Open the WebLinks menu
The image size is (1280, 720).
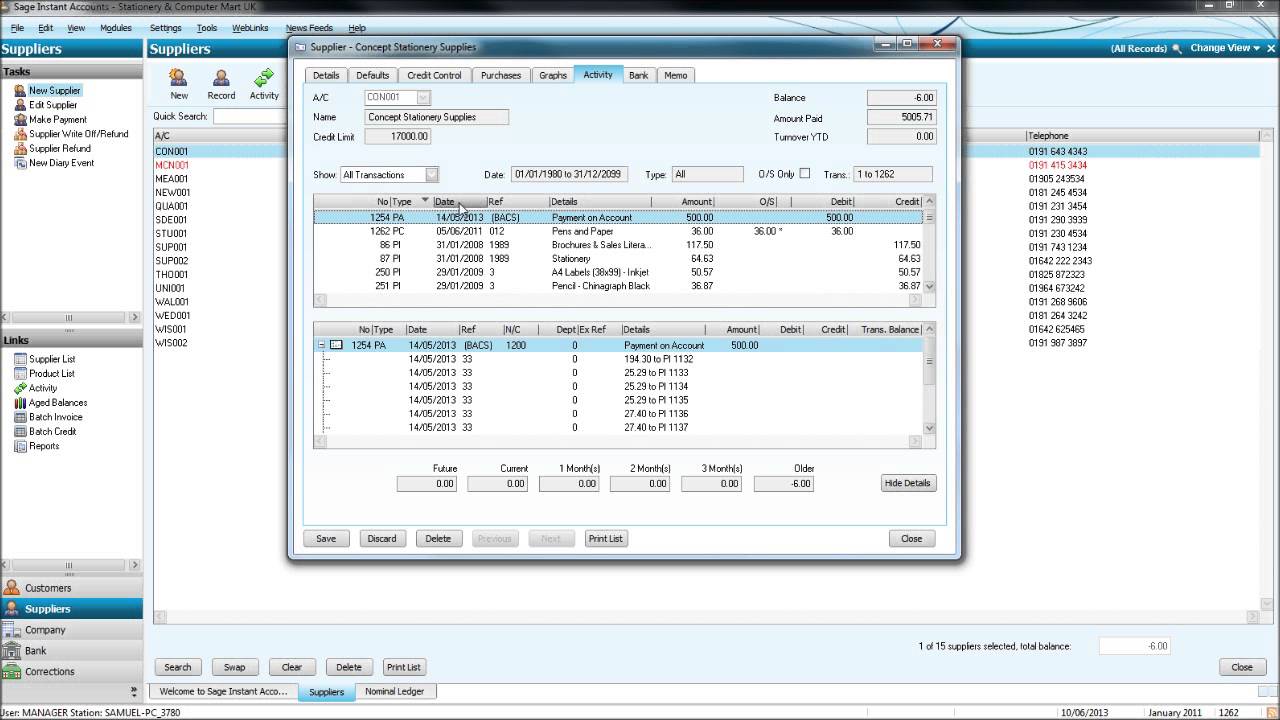(250, 28)
